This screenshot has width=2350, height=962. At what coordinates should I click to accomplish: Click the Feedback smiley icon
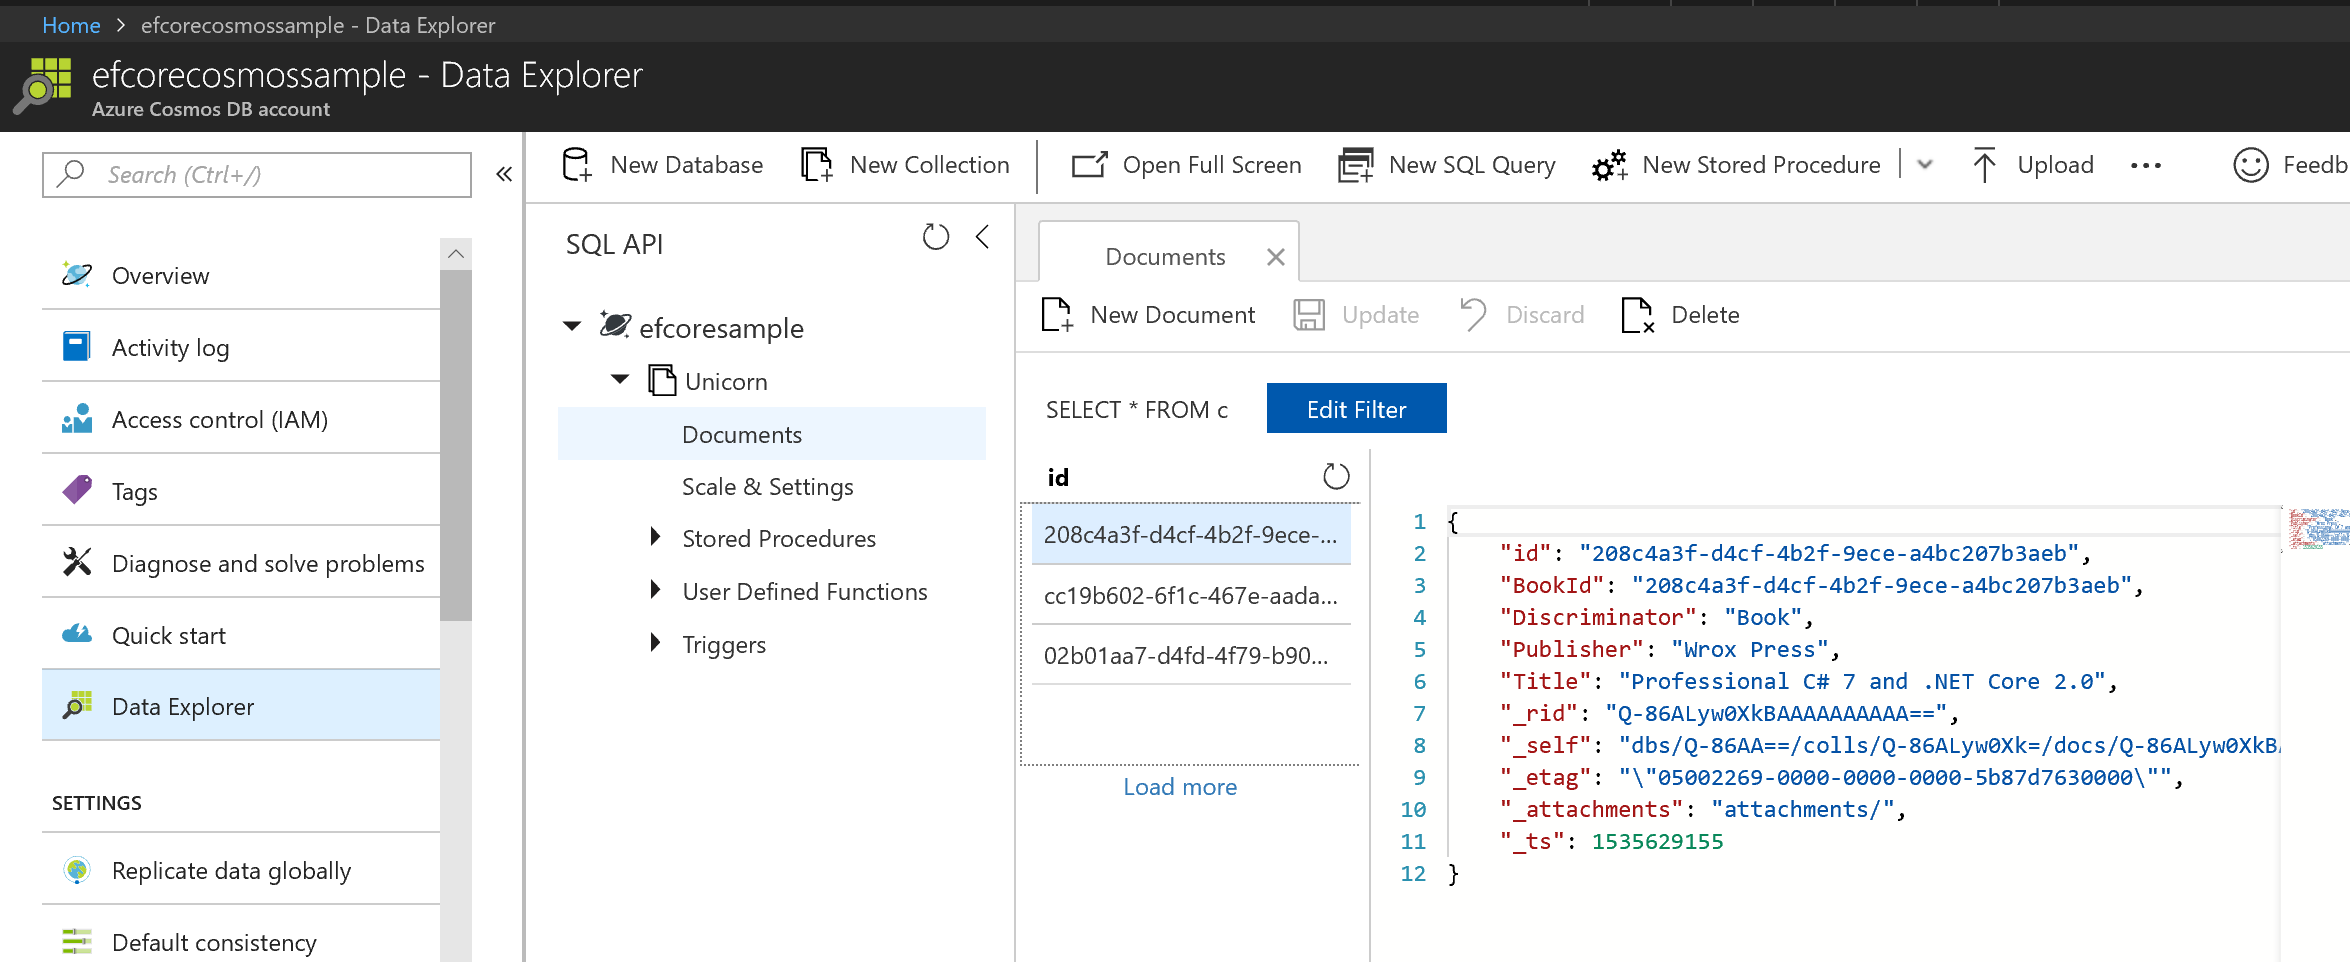2251,165
